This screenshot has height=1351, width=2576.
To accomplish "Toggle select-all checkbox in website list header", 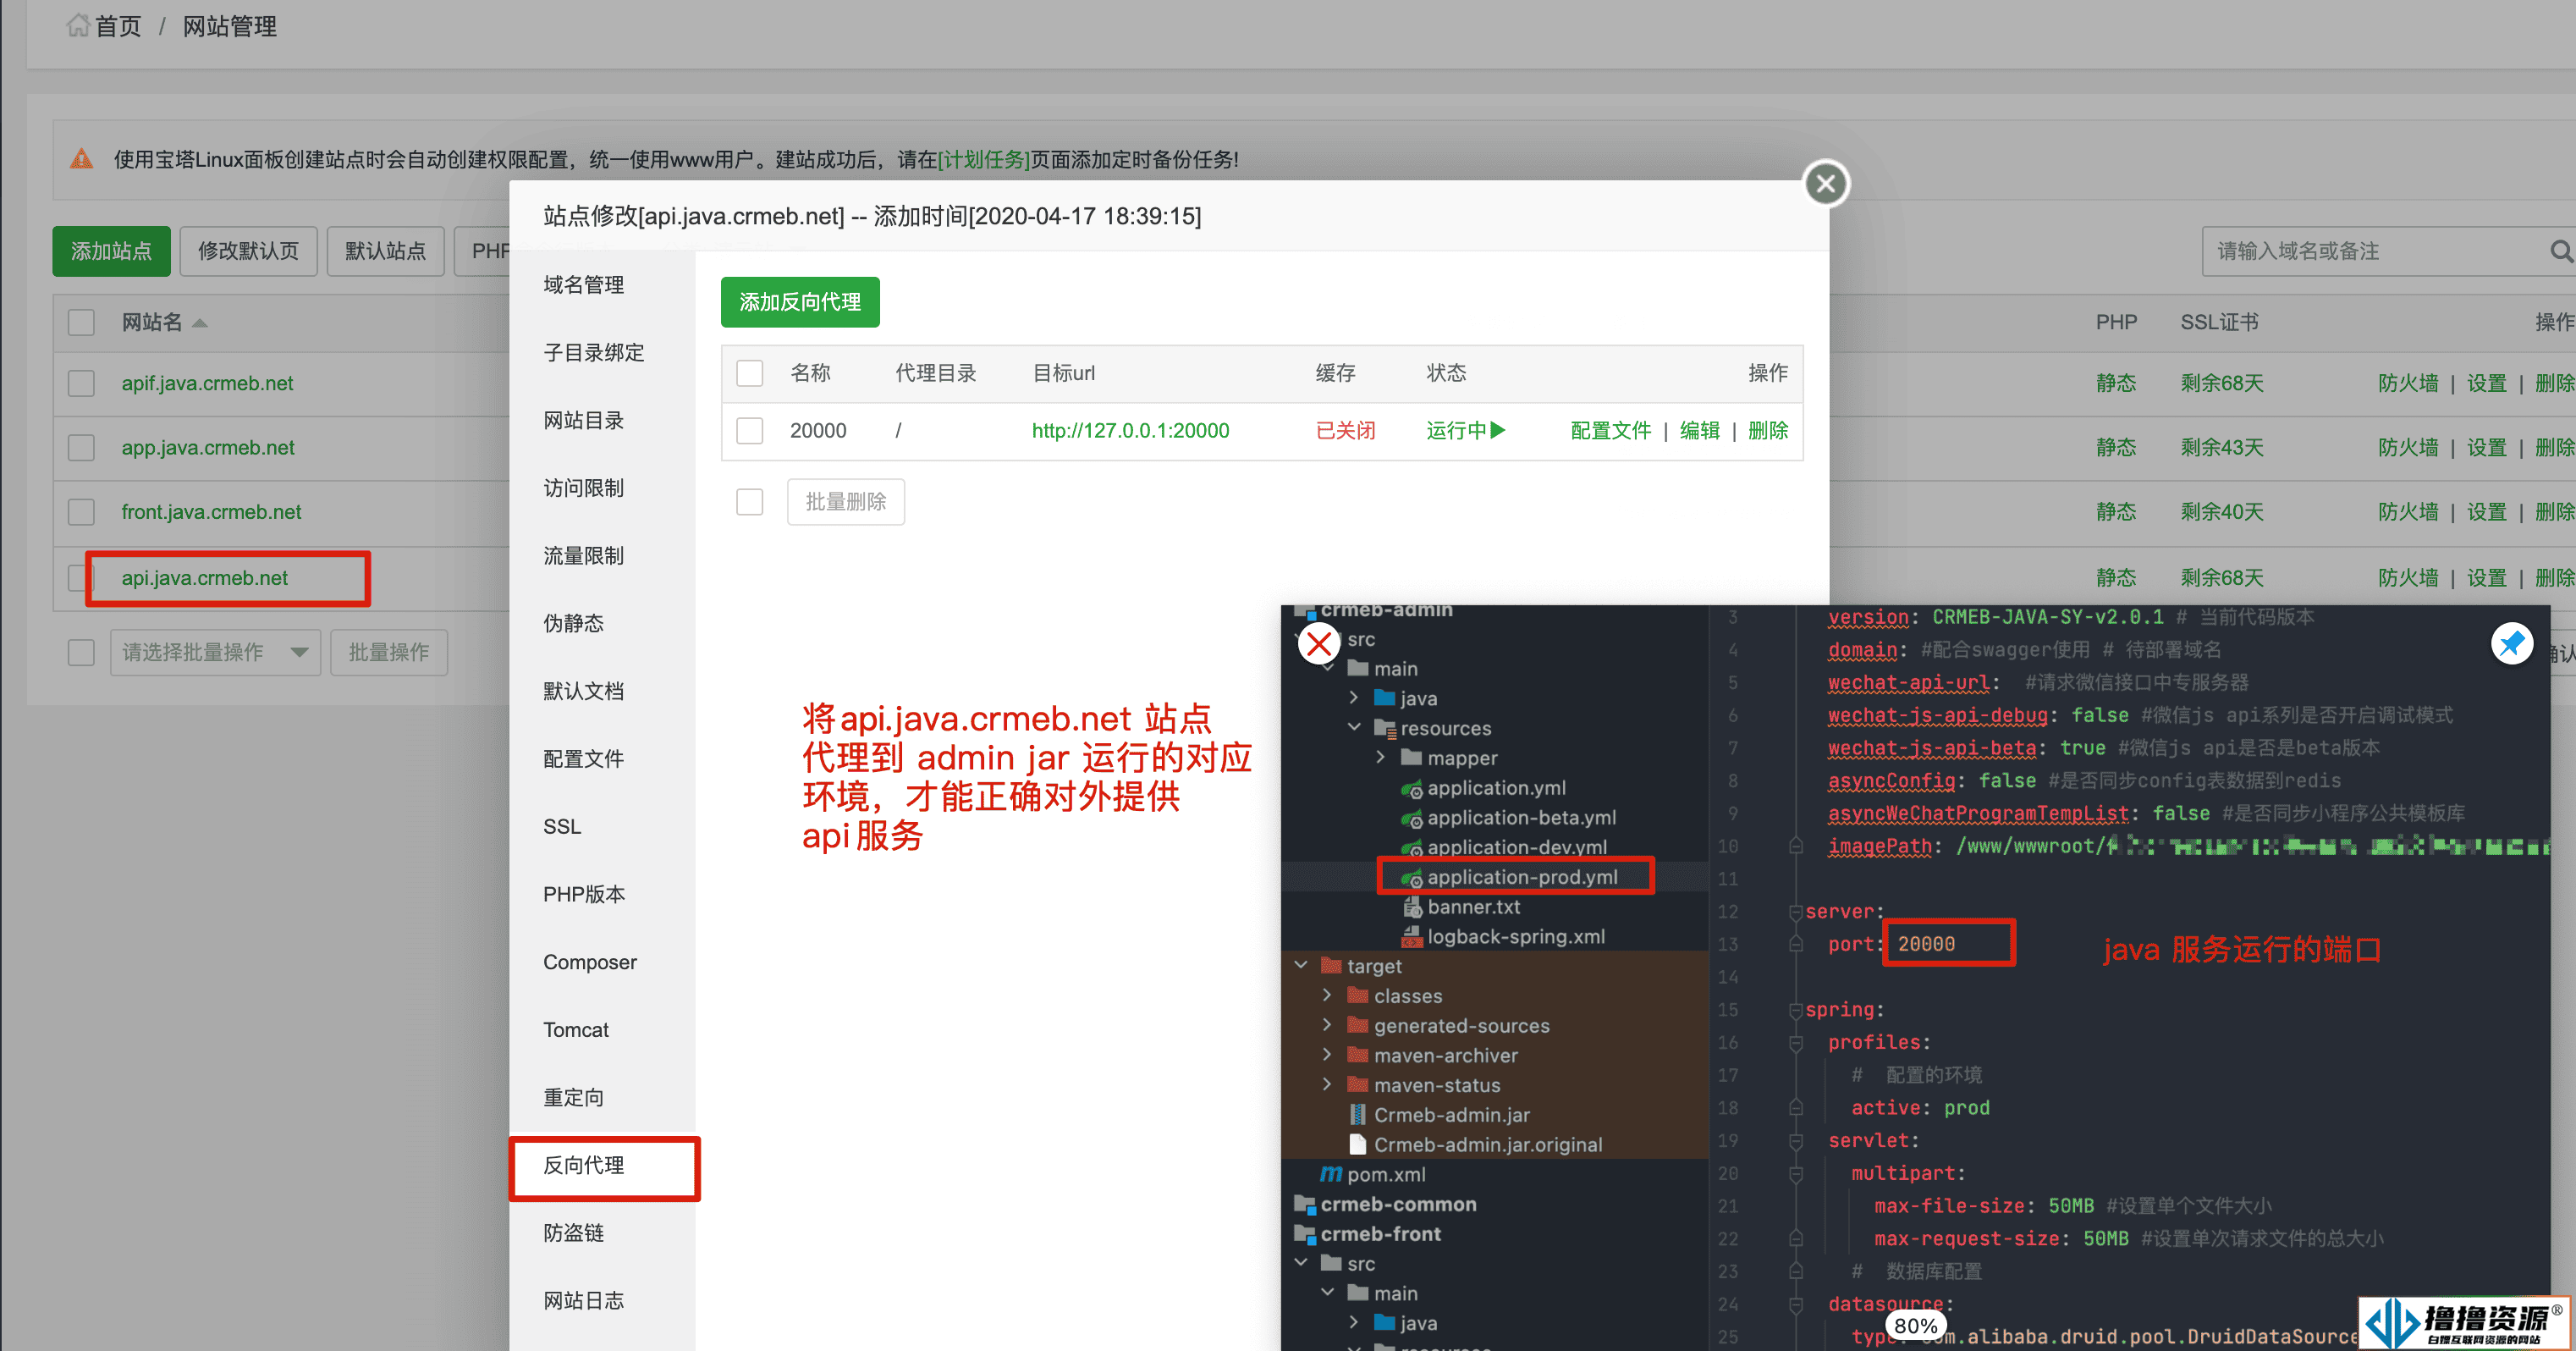I will (81, 323).
